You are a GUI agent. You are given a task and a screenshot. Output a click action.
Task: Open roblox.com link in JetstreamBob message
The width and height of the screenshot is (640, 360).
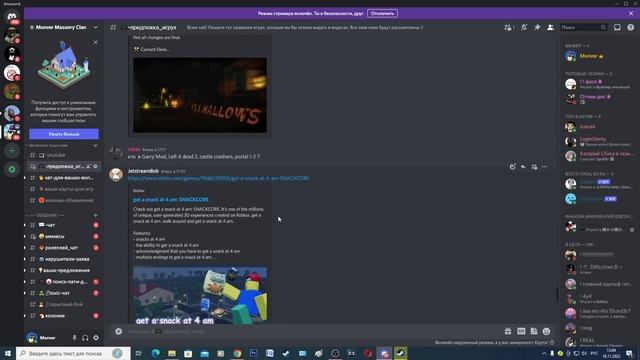[x=218, y=178]
